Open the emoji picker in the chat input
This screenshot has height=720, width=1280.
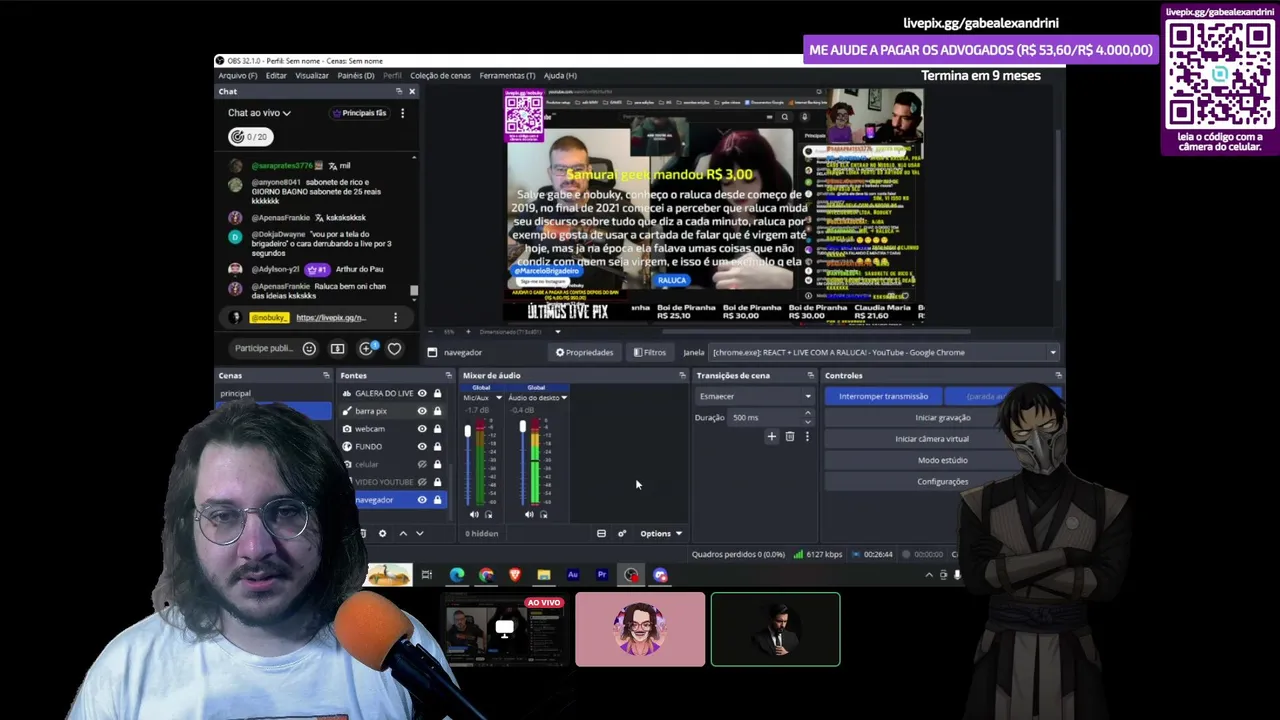[x=309, y=348]
